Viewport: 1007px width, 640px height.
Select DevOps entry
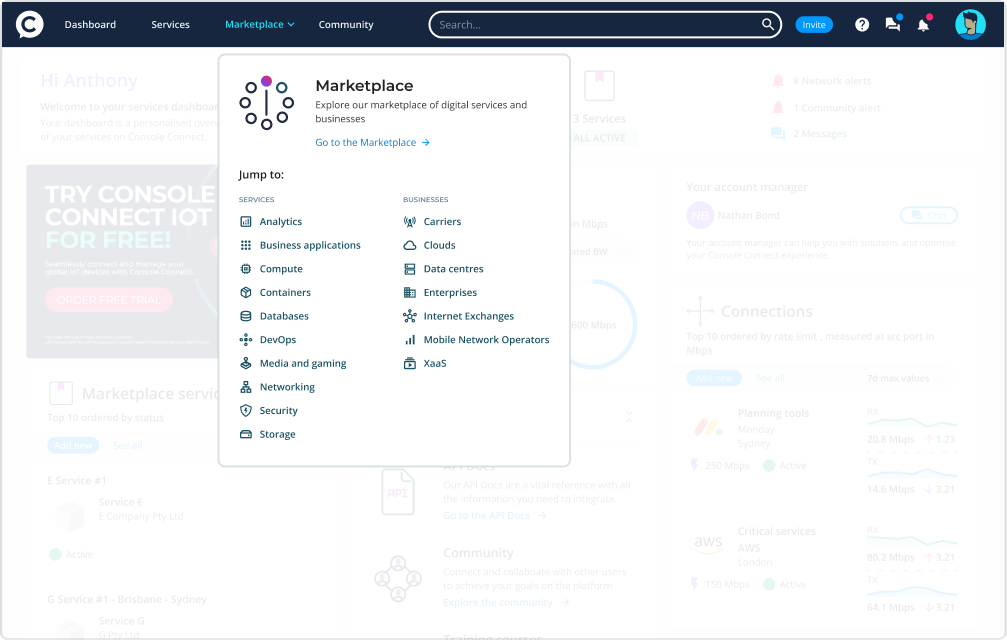pyautogui.click(x=278, y=340)
